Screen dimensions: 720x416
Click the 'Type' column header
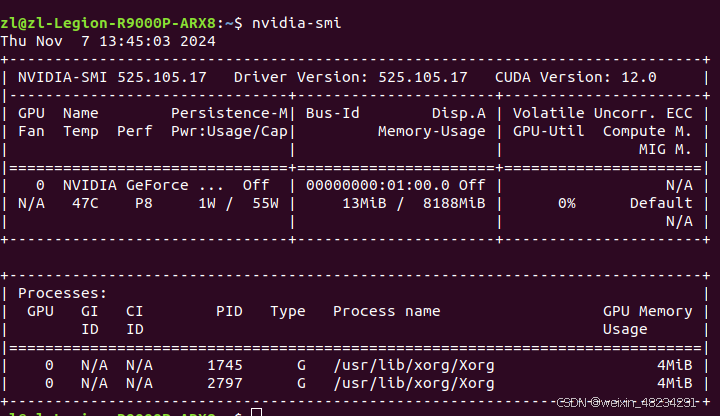(x=287, y=312)
